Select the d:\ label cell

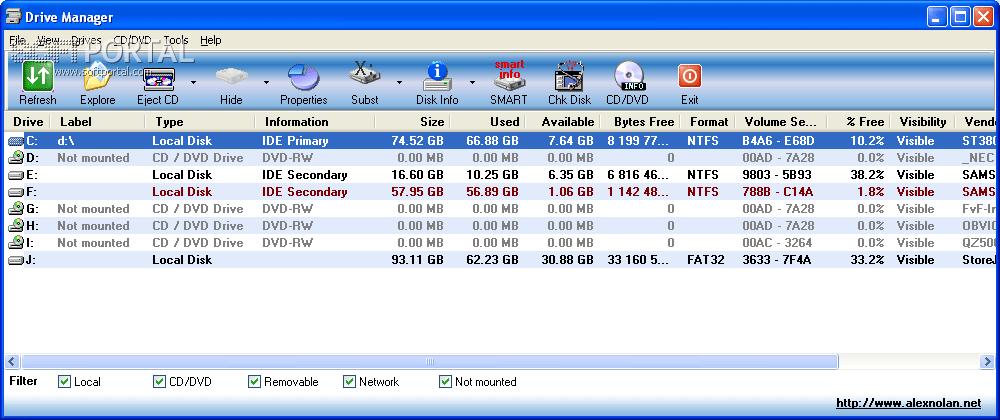click(66, 141)
